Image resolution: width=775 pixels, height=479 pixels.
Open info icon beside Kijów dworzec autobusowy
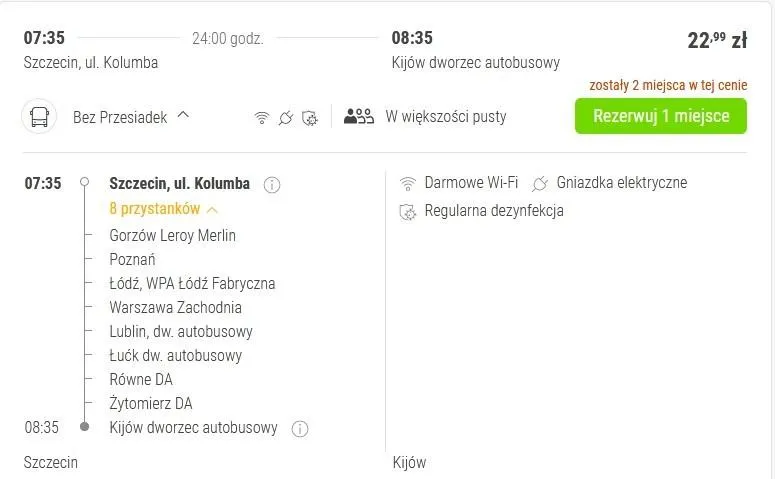point(299,429)
